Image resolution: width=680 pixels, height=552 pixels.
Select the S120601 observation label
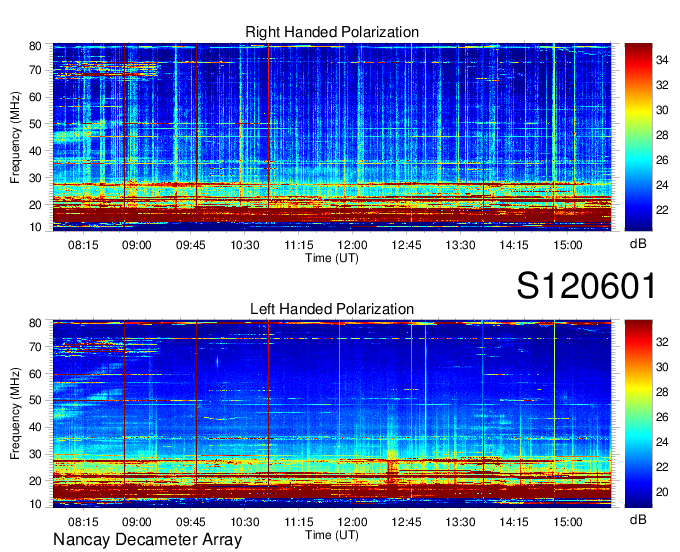tap(586, 285)
